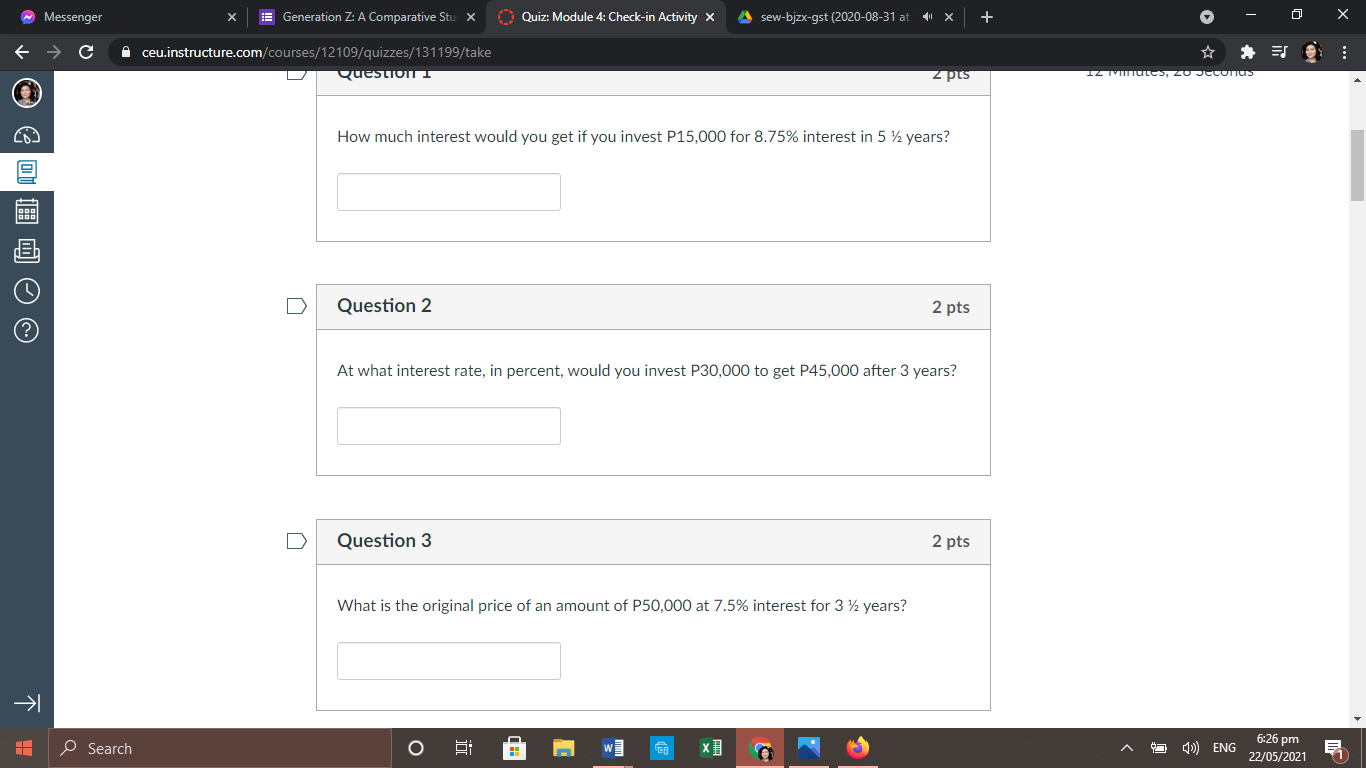The height and width of the screenshot is (768, 1366).
Task: Open the media control icon in Chrome toolbar
Action: (1280, 52)
